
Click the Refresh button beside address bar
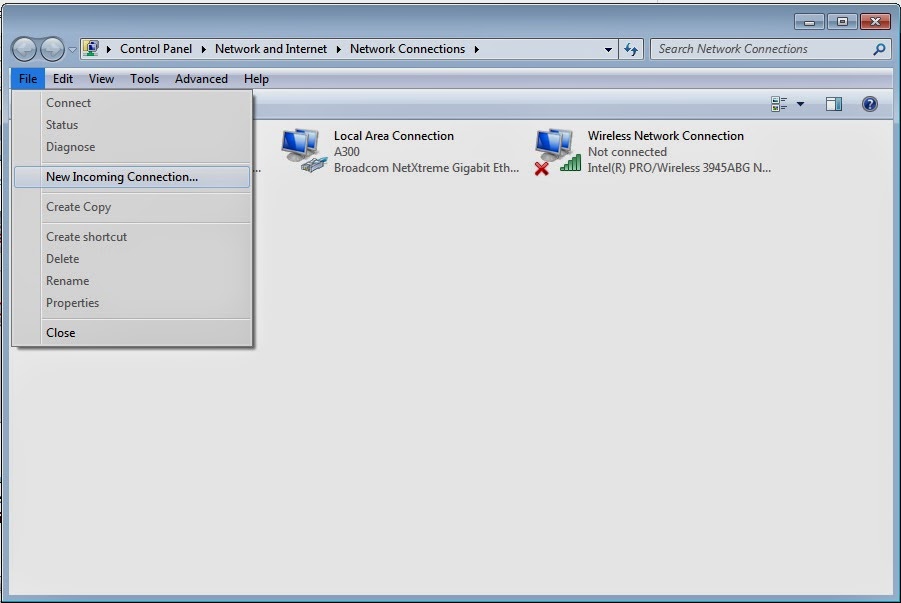coord(631,50)
